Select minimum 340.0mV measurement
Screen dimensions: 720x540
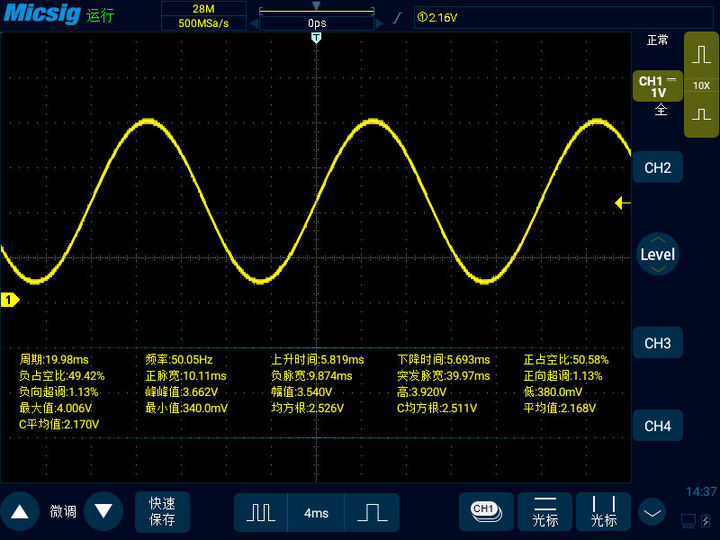186,408
